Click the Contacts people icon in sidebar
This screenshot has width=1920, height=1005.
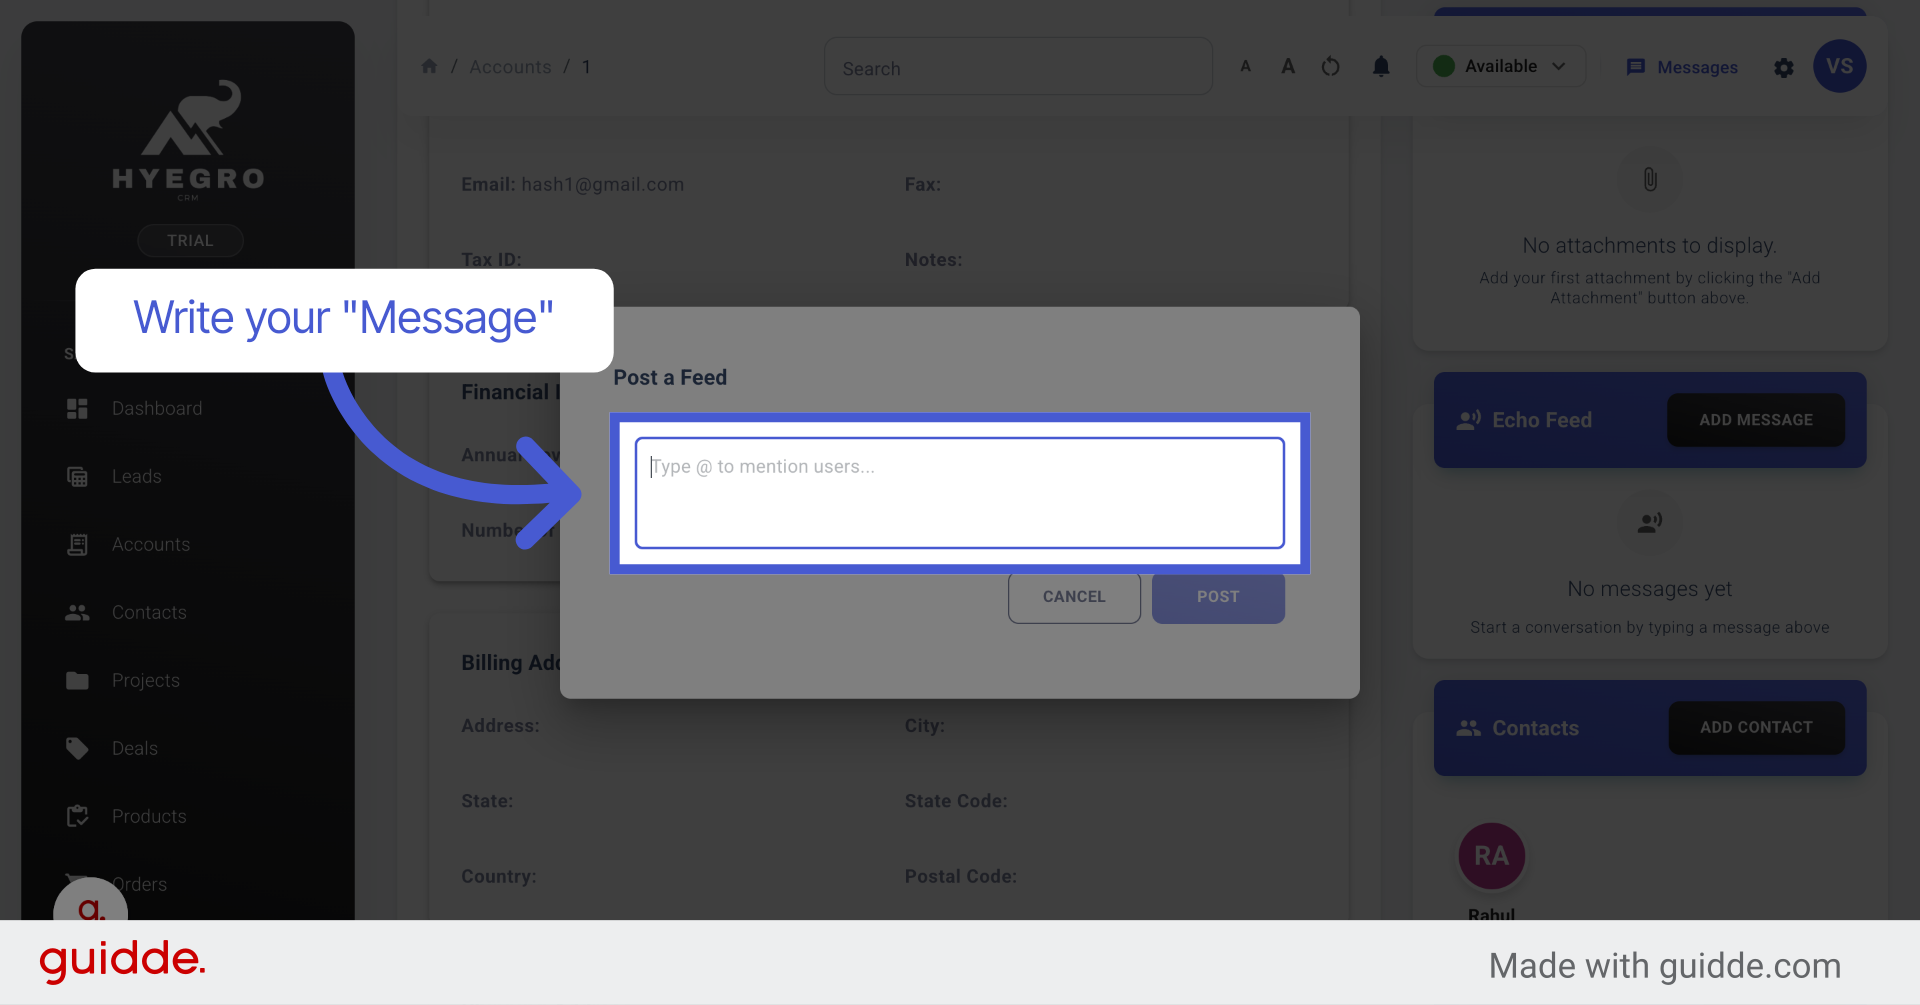coord(77,612)
